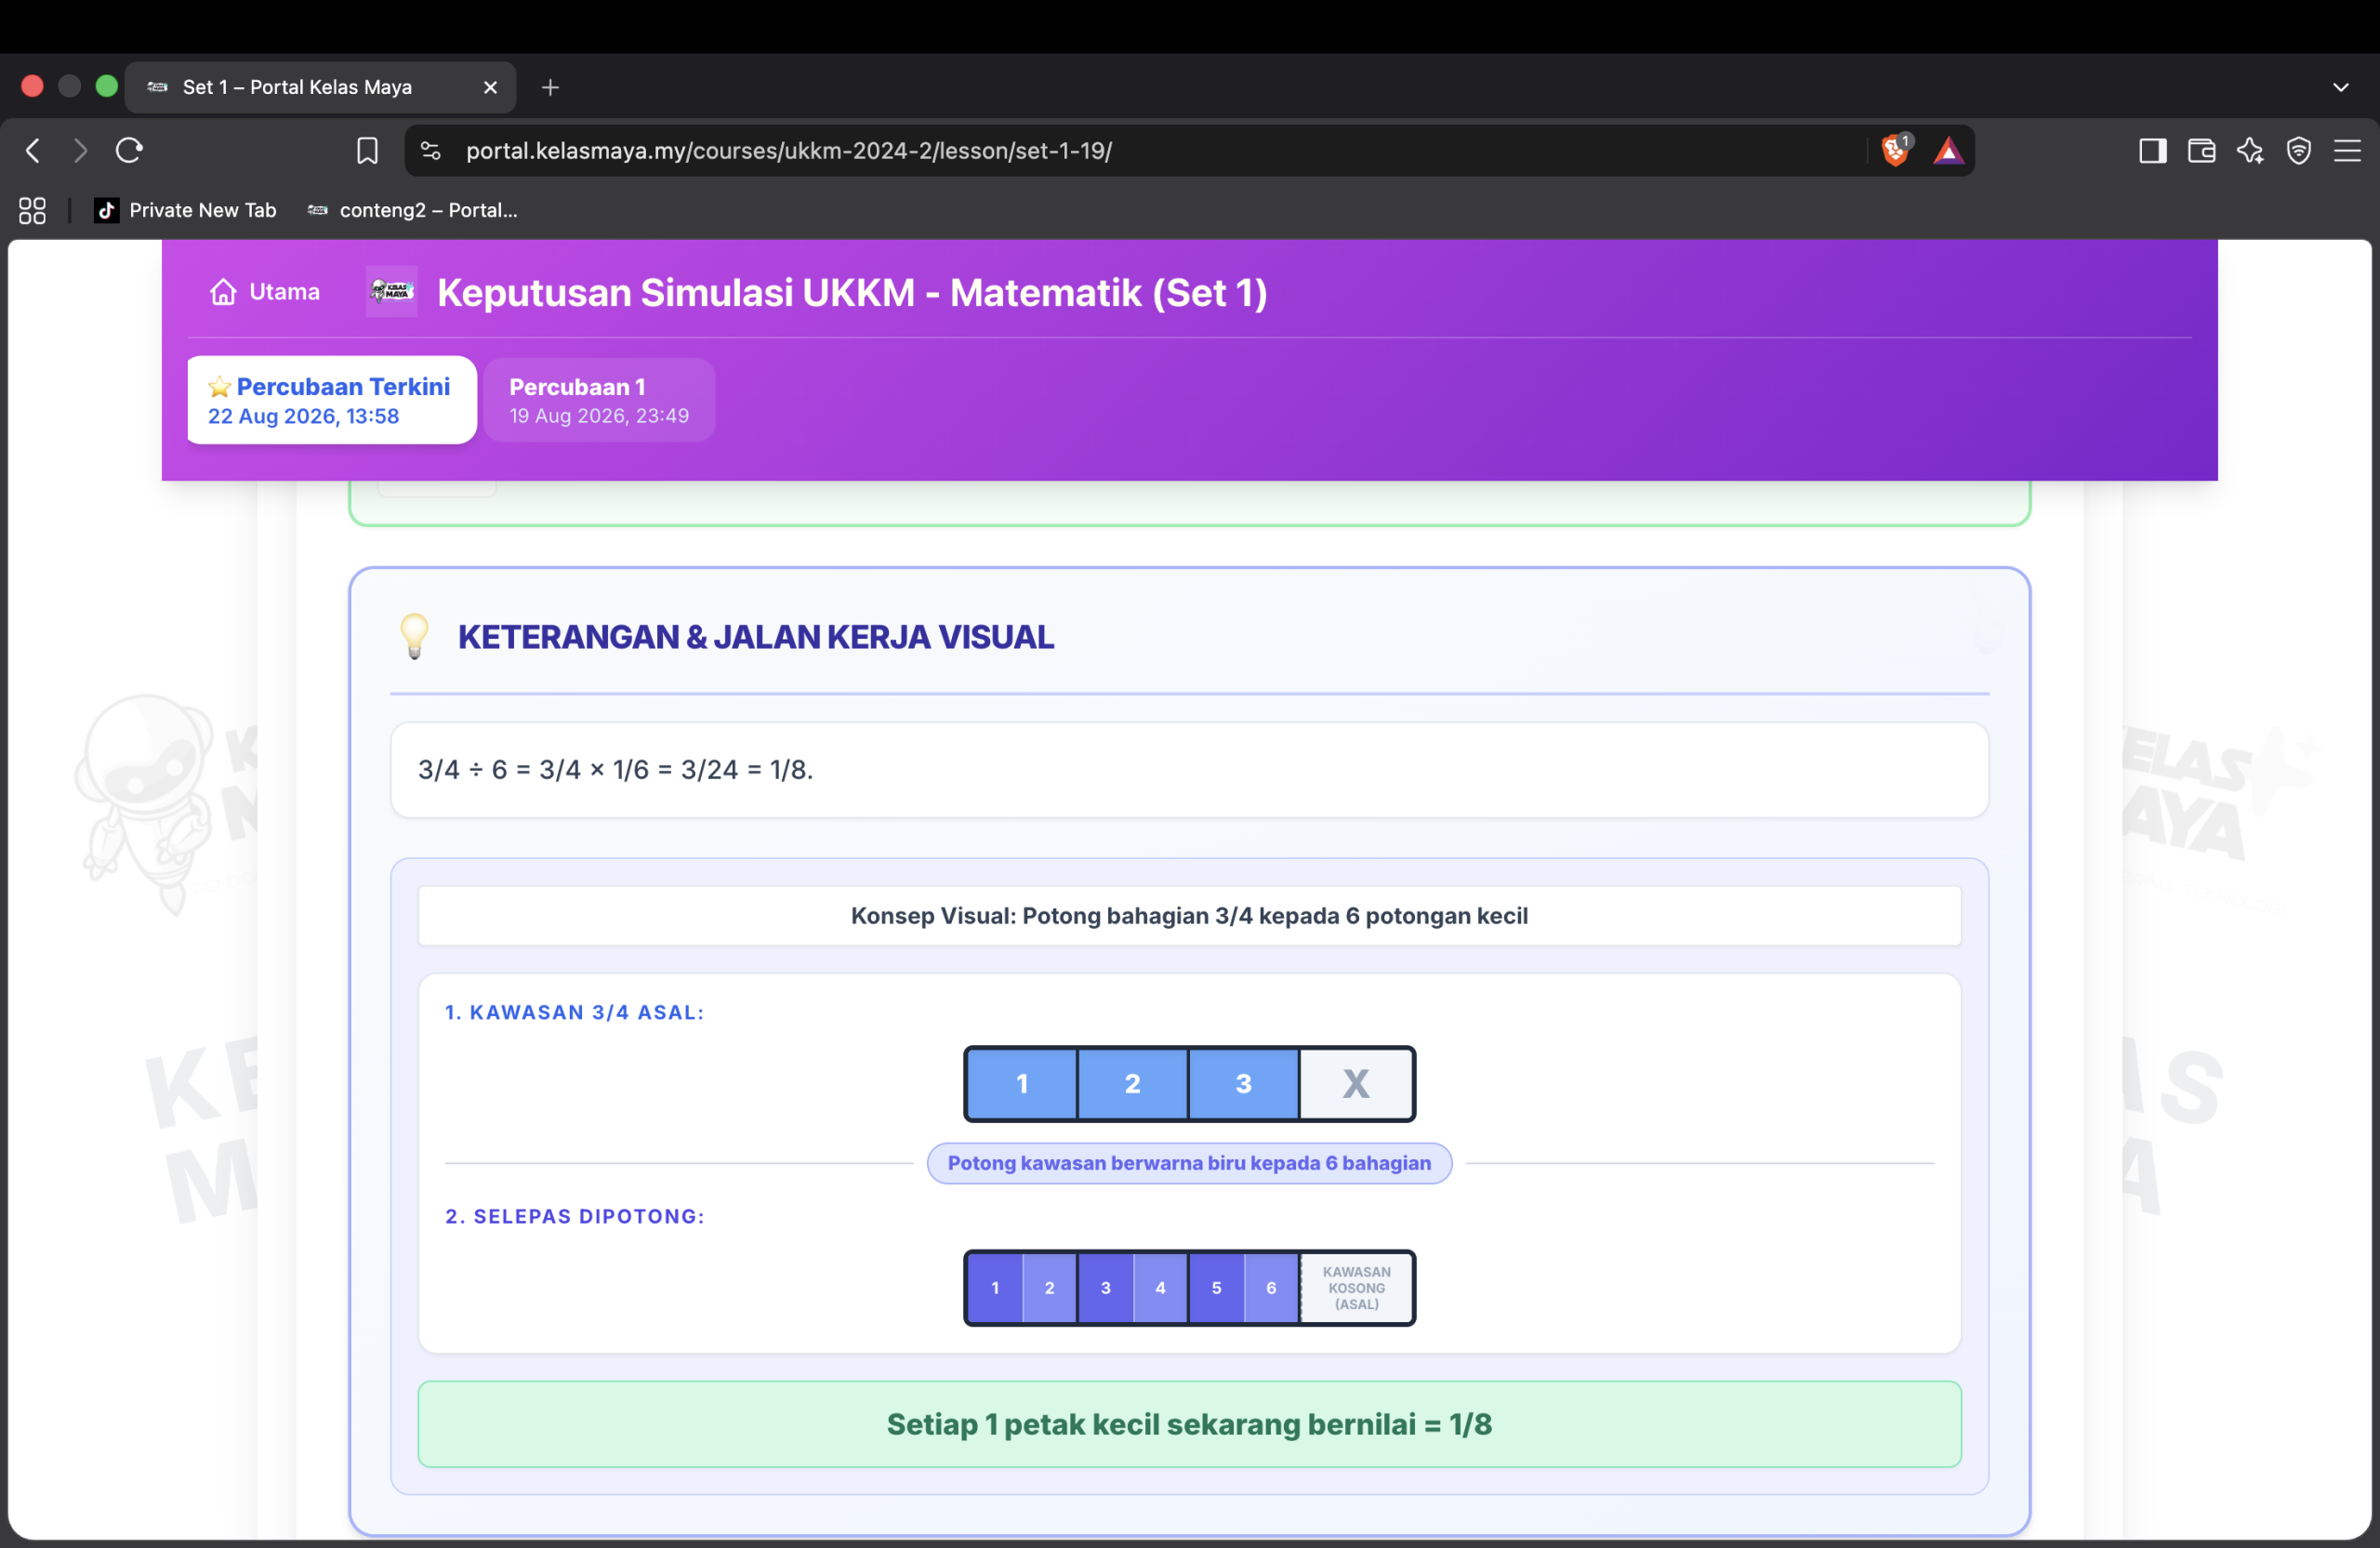
Task: Click the 'Setiap 1 petak kecil' result banner
Action: [x=1189, y=1425]
